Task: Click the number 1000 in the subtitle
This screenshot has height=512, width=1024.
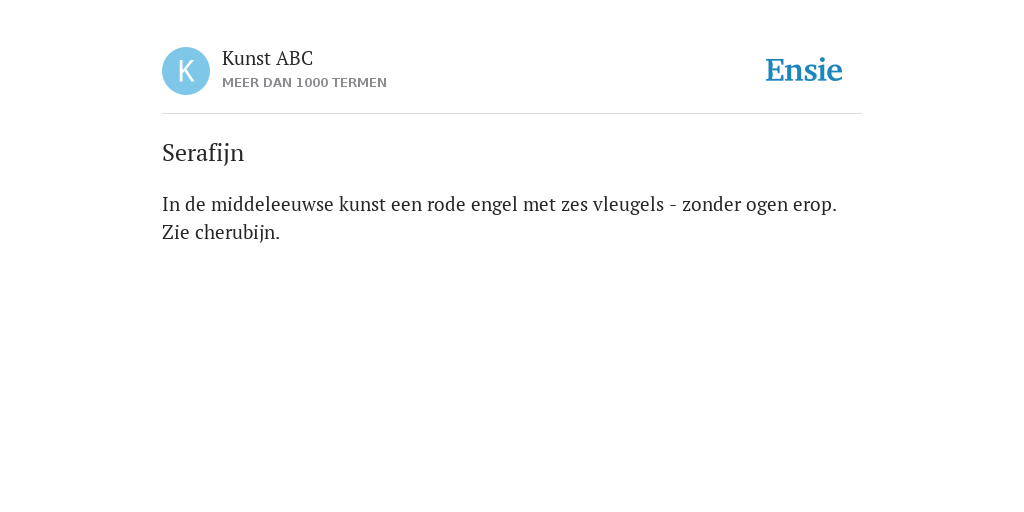Action: 312,83
